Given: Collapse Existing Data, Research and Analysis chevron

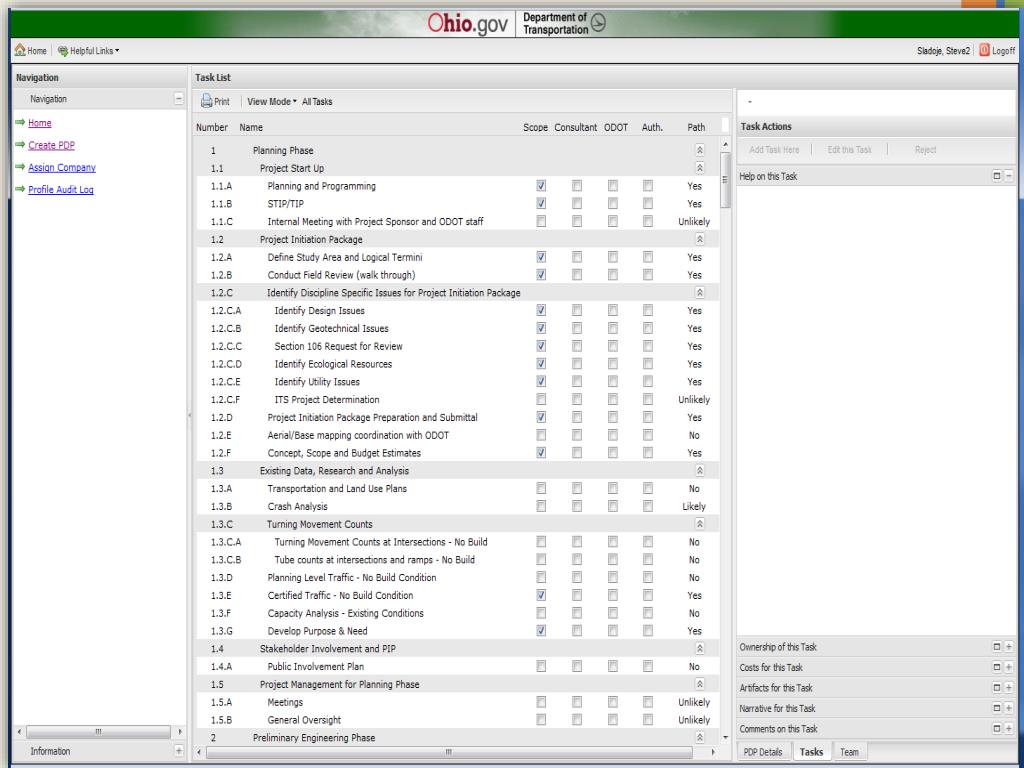Looking at the screenshot, I should point(699,470).
